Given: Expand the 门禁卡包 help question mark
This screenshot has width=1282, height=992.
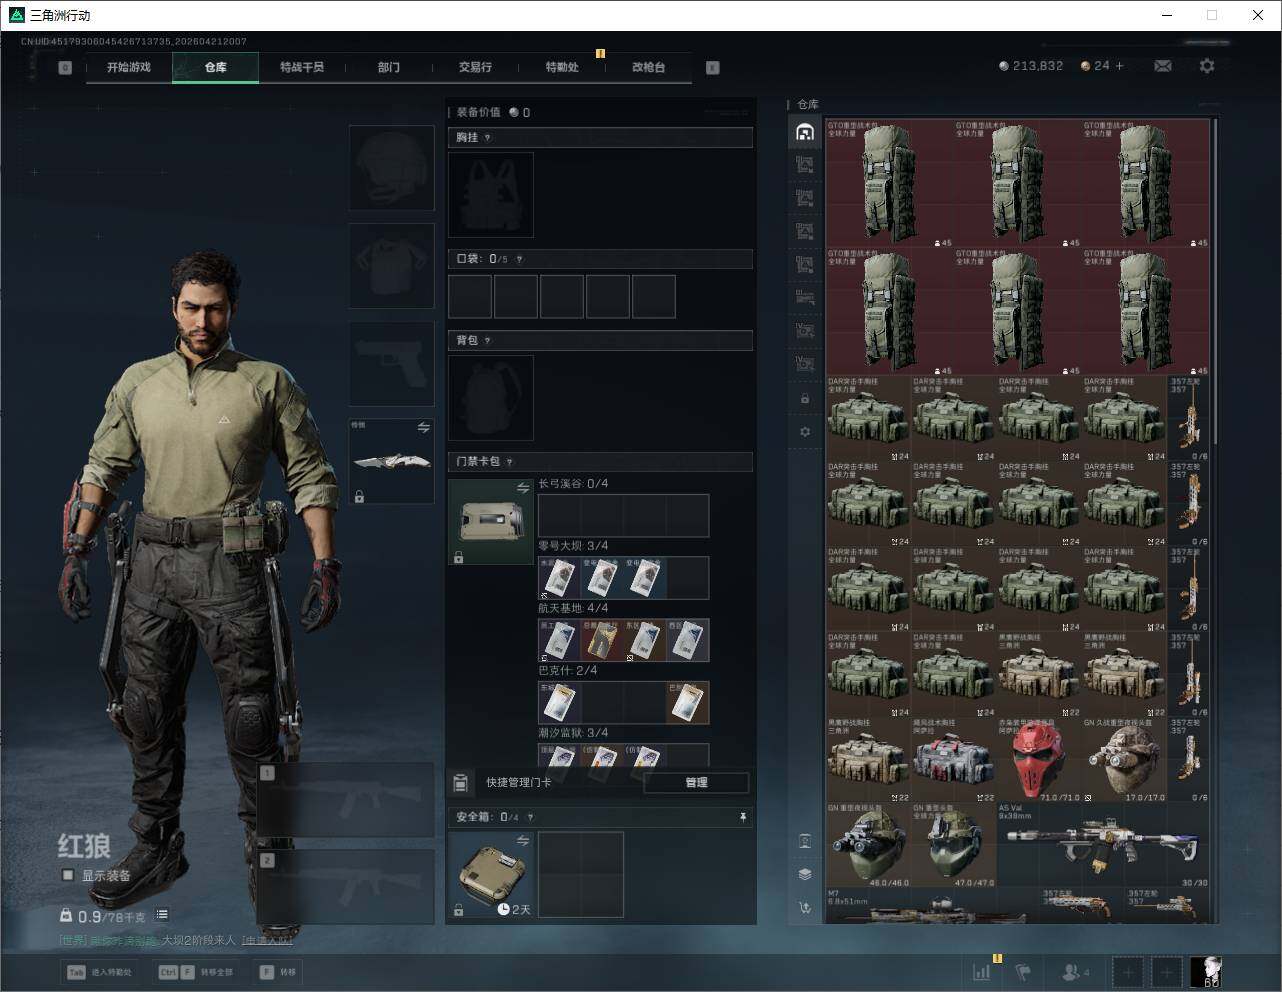Looking at the screenshot, I should coord(510,462).
